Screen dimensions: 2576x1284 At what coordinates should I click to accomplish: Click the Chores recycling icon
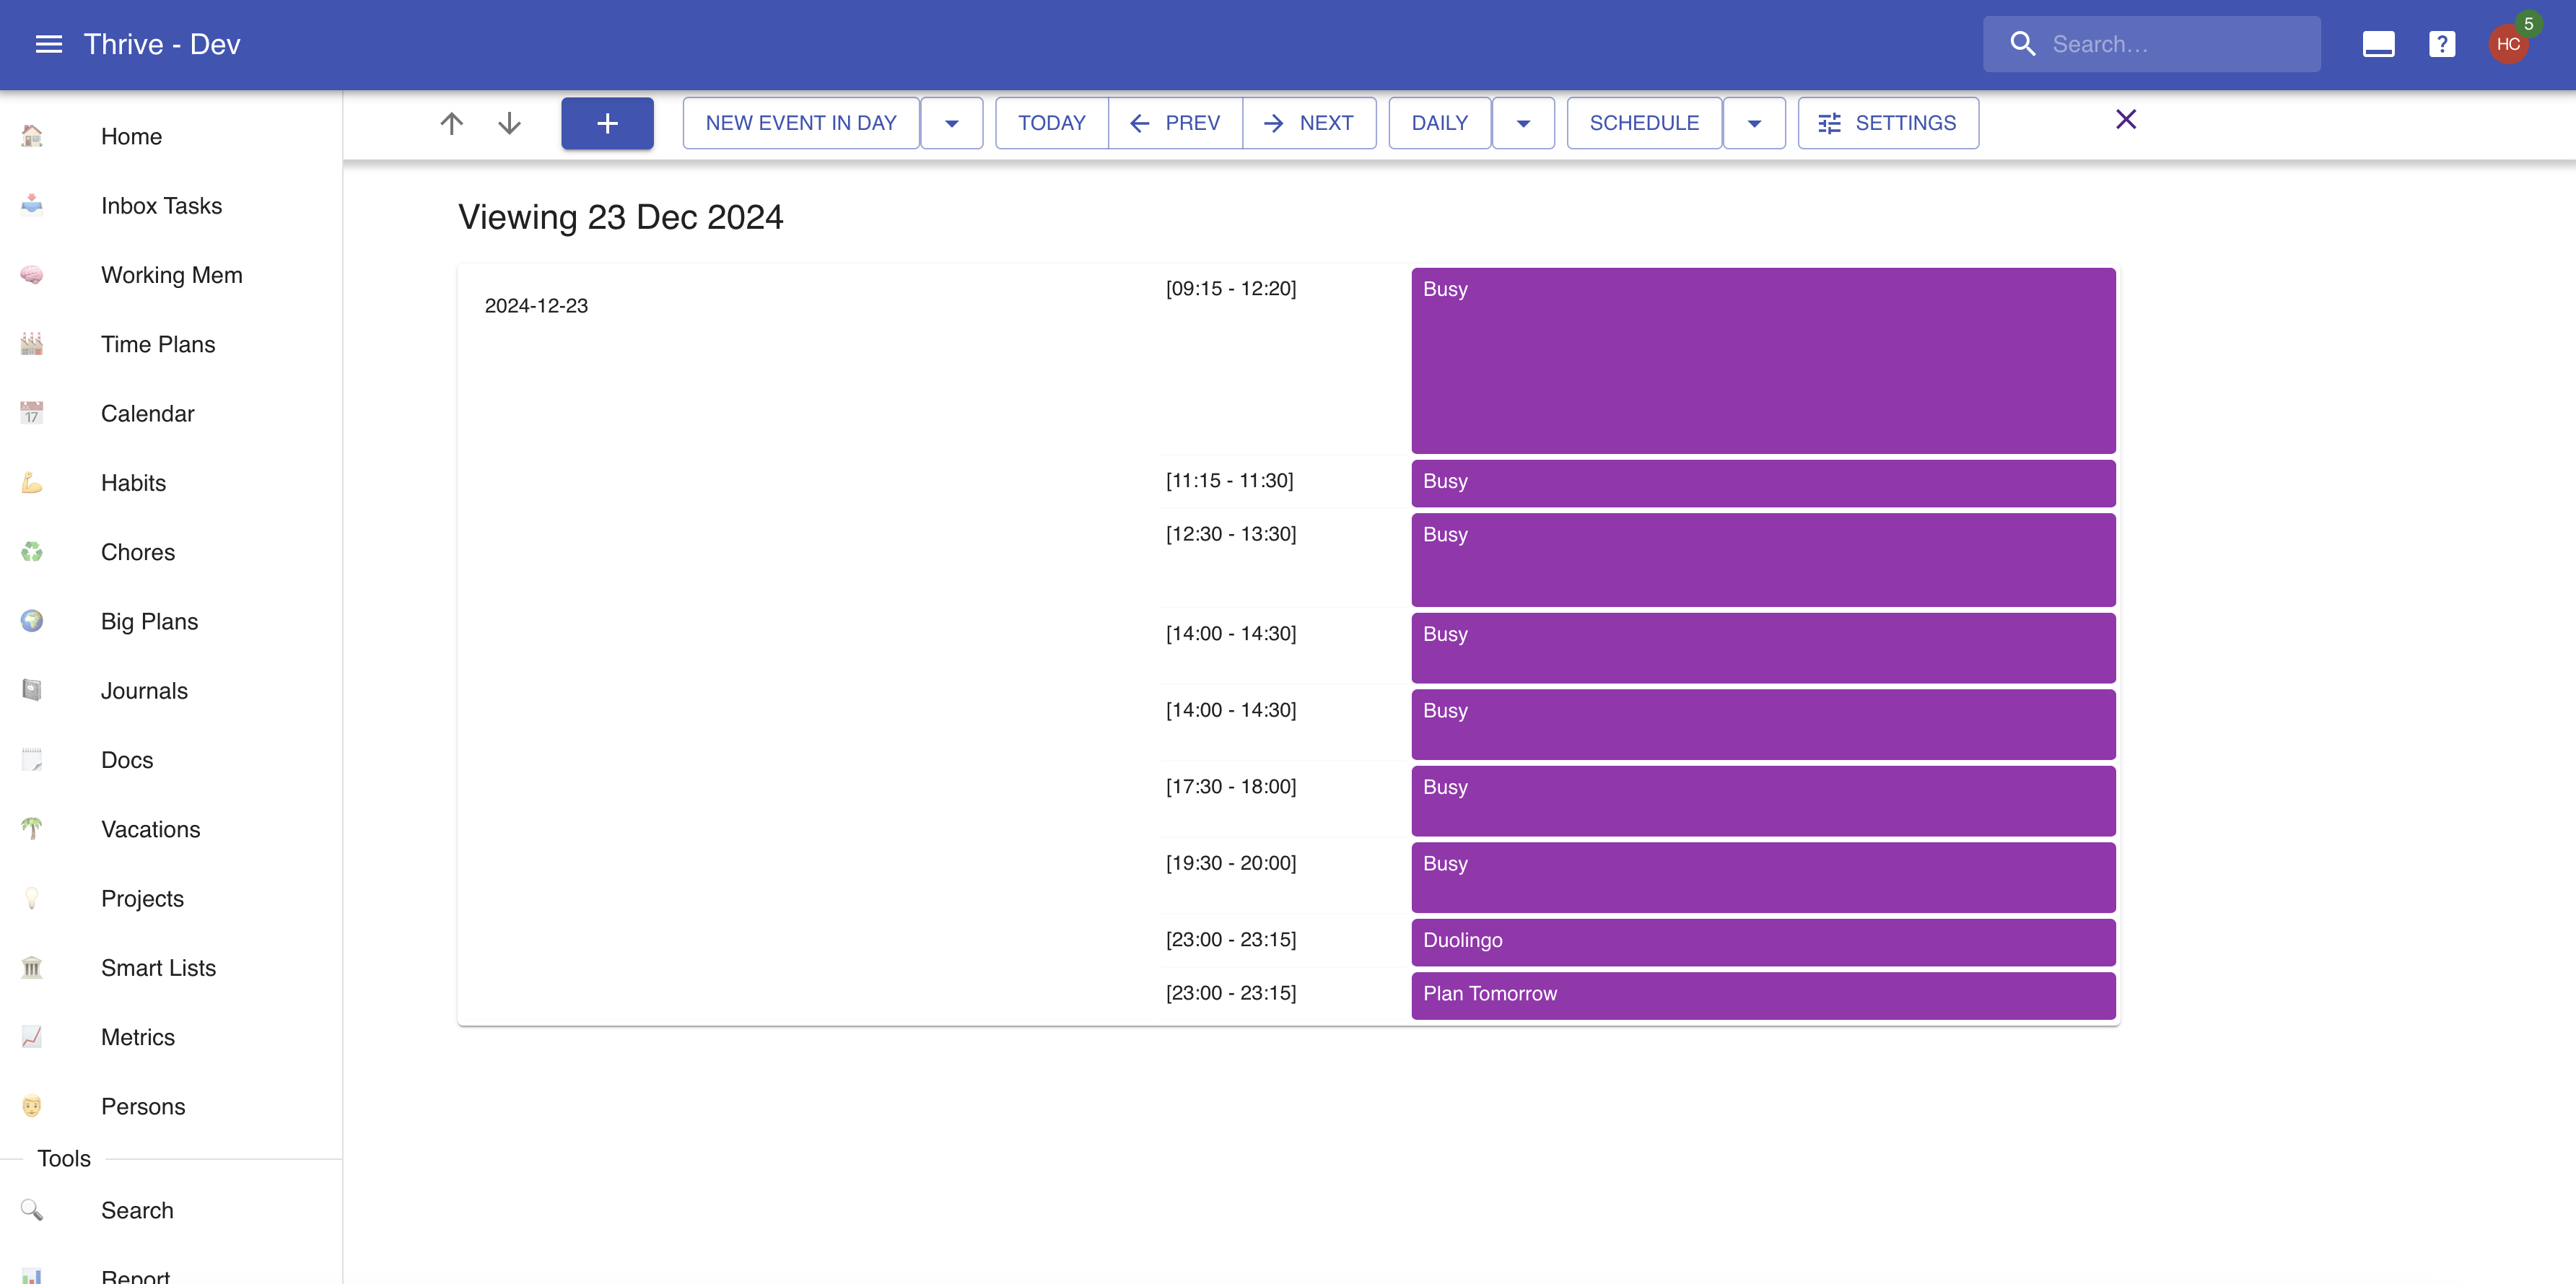pos(32,551)
